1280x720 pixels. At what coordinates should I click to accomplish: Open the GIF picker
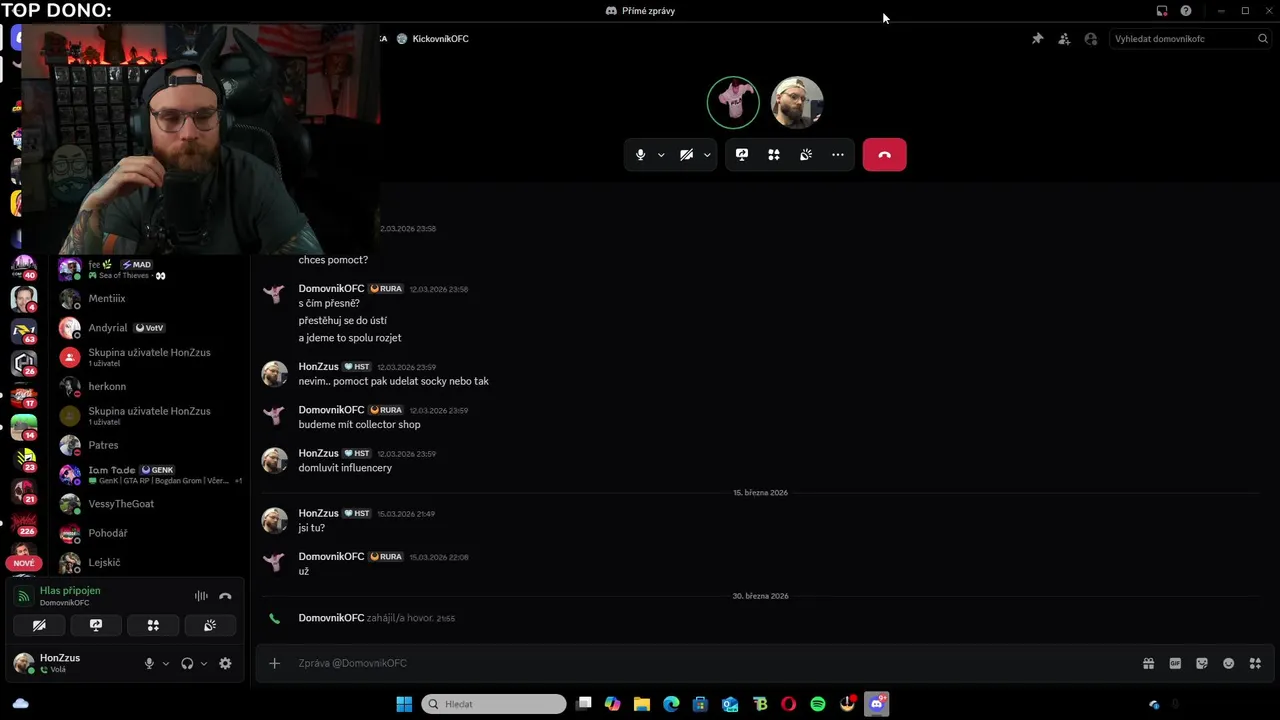pyautogui.click(x=1175, y=663)
